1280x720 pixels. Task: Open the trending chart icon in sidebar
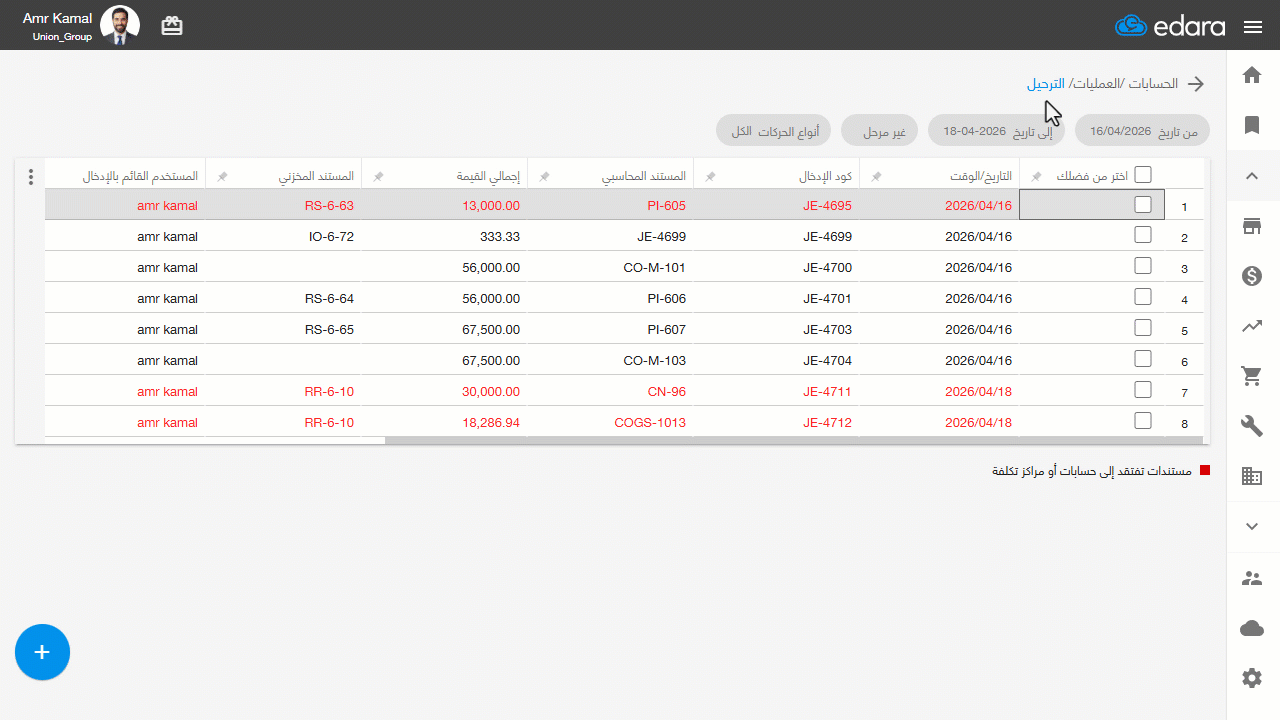[1252, 326]
